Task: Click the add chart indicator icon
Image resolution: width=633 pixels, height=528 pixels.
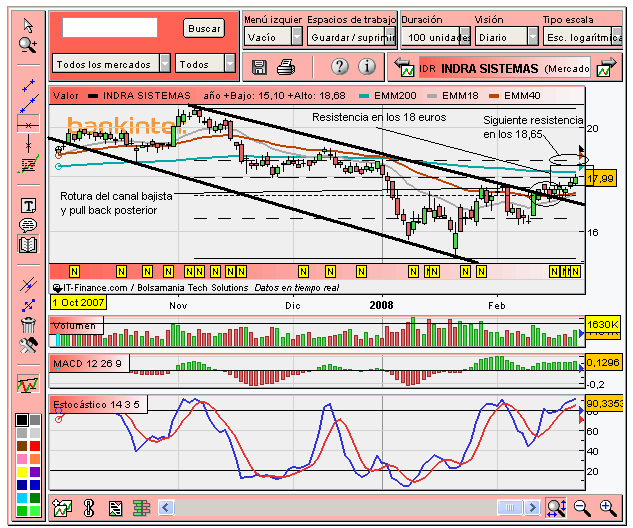Action: click(x=62, y=507)
